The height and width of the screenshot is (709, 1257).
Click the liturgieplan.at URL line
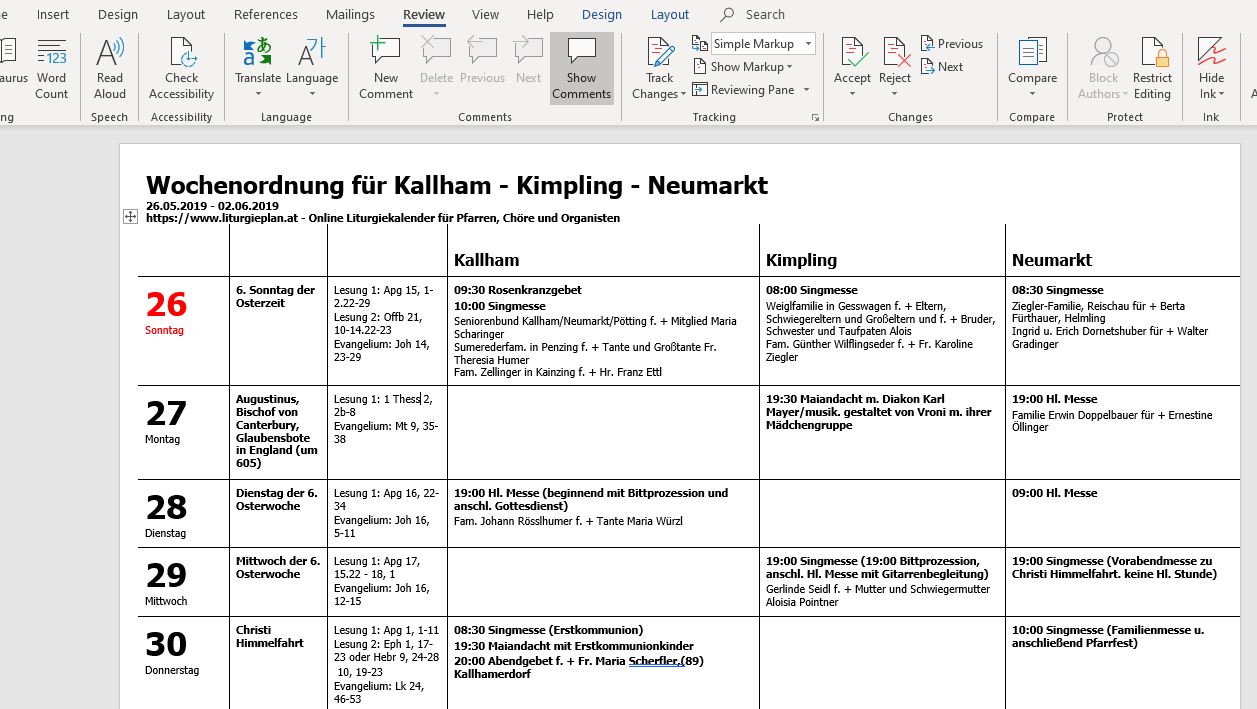pyautogui.click(x=383, y=218)
